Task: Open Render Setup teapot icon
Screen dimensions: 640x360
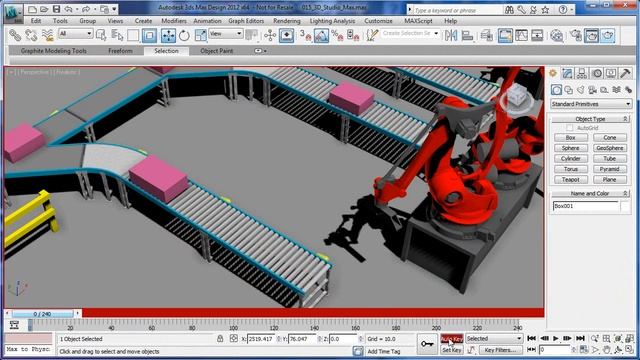Action: pyautogui.click(x=576, y=36)
